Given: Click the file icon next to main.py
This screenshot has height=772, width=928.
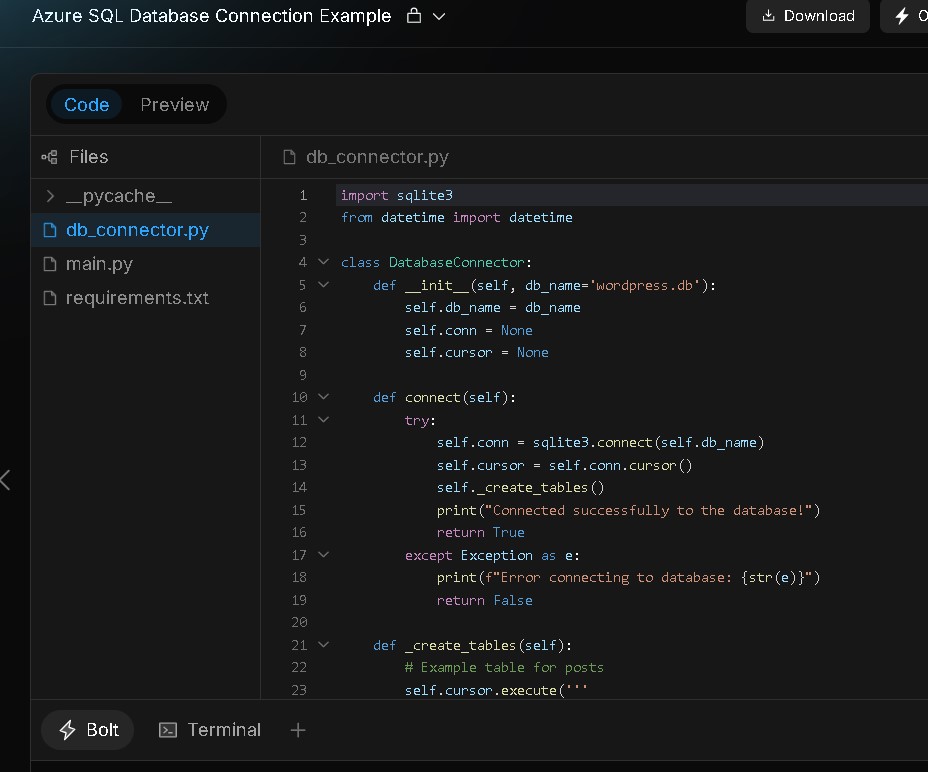Looking at the screenshot, I should coord(50,264).
